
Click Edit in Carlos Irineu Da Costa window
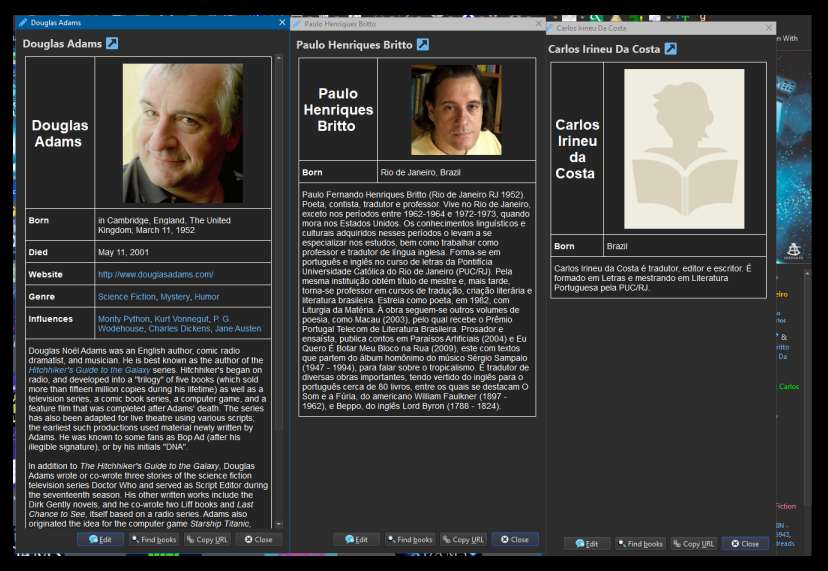(x=587, y=544)
